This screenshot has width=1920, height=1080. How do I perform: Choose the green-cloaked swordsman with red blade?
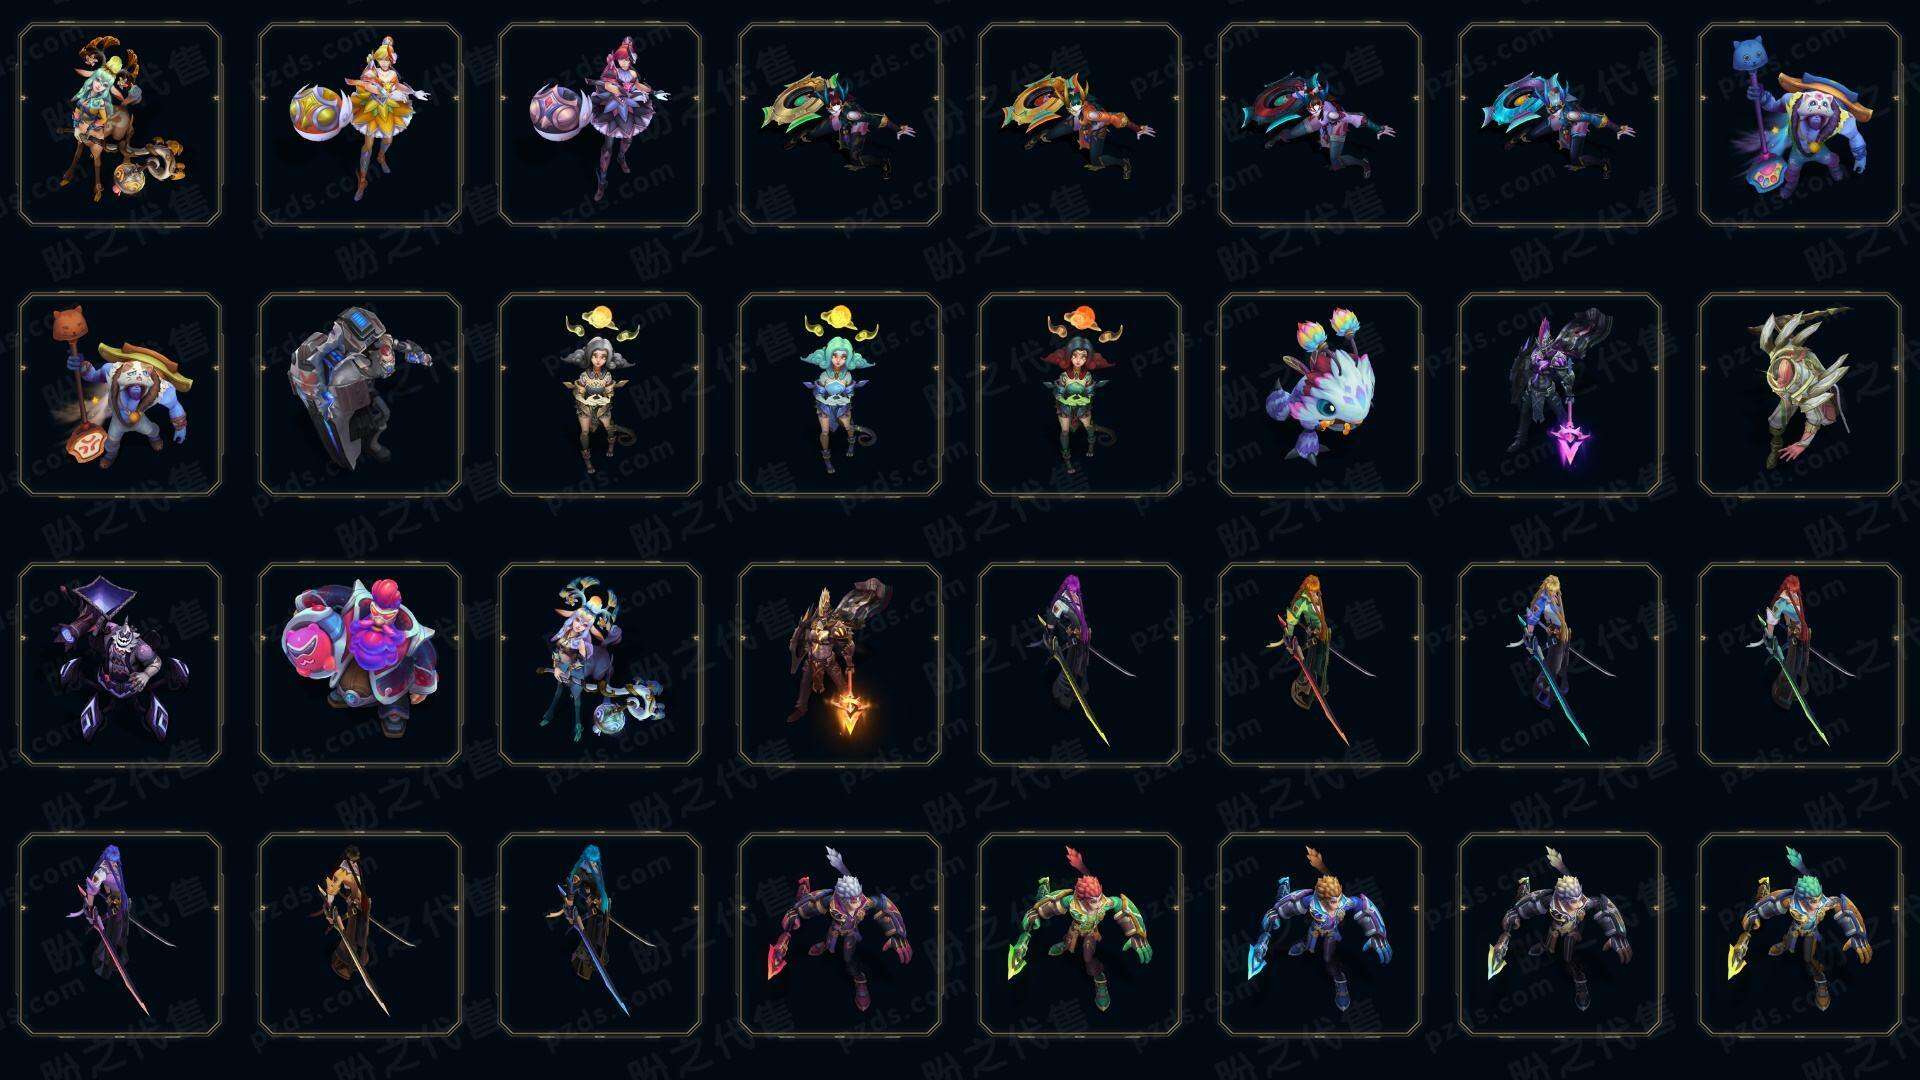1320,664
